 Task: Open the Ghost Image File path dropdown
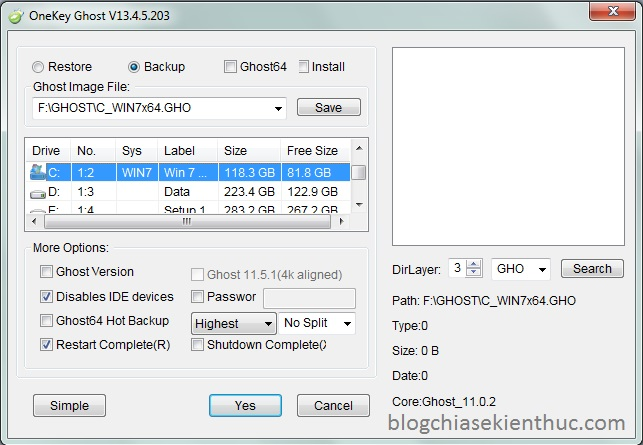coord(278,108)
